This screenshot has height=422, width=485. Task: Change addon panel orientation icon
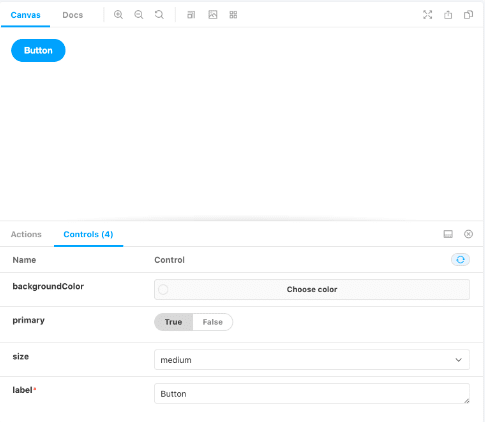coord(448,234)
